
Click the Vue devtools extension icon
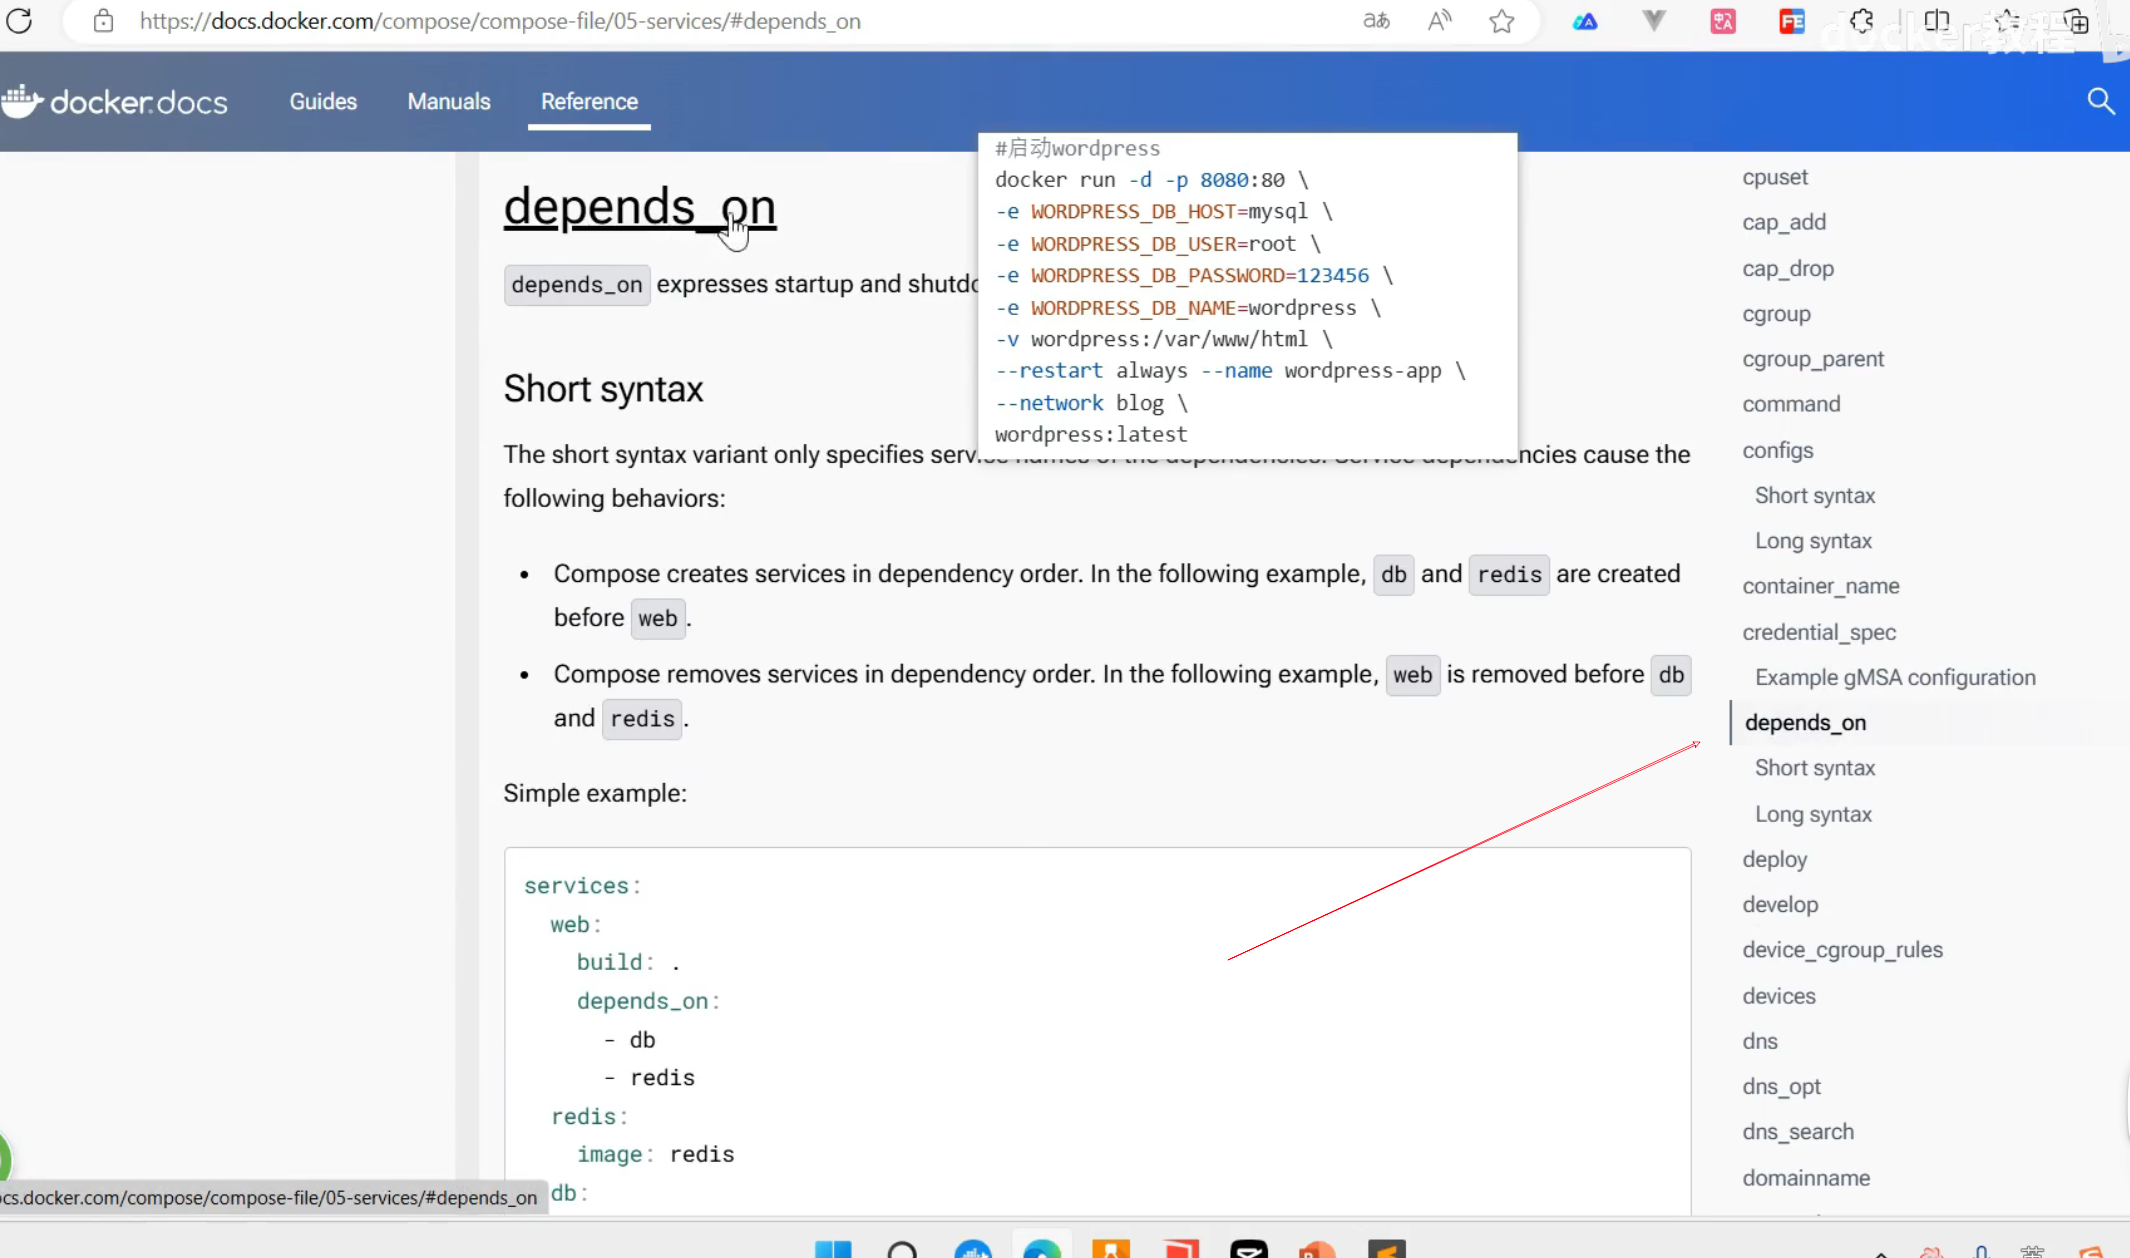[1654, 21]
